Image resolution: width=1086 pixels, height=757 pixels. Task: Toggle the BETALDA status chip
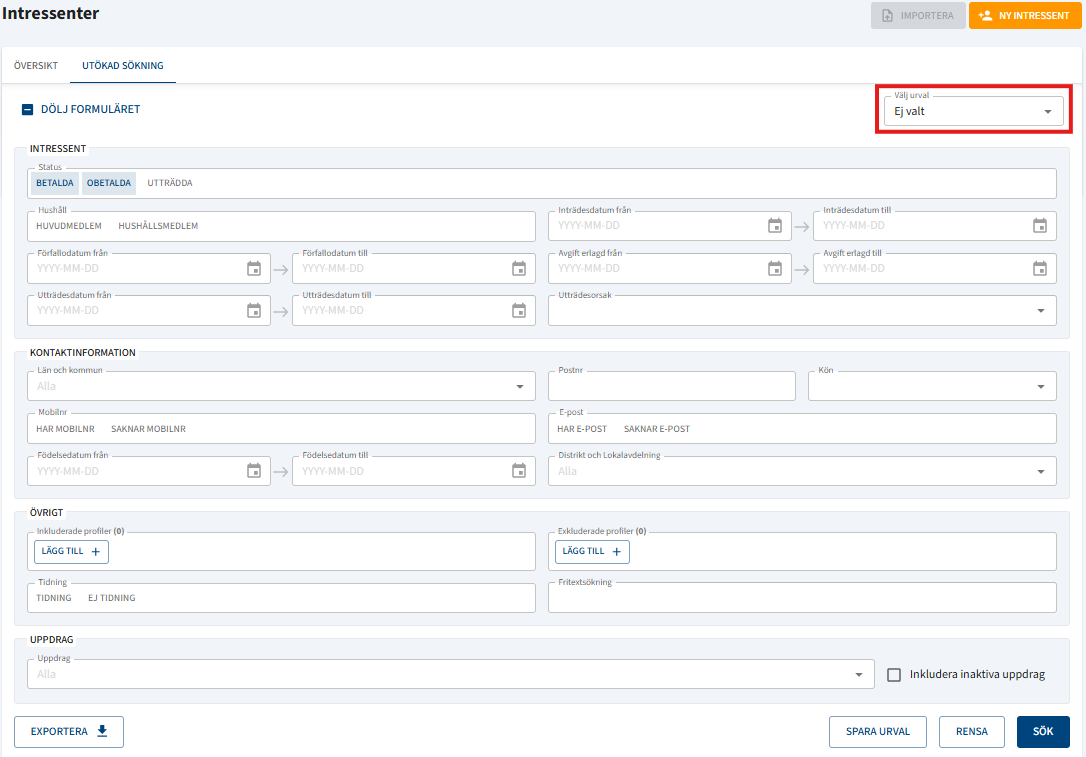click(55, 183)
